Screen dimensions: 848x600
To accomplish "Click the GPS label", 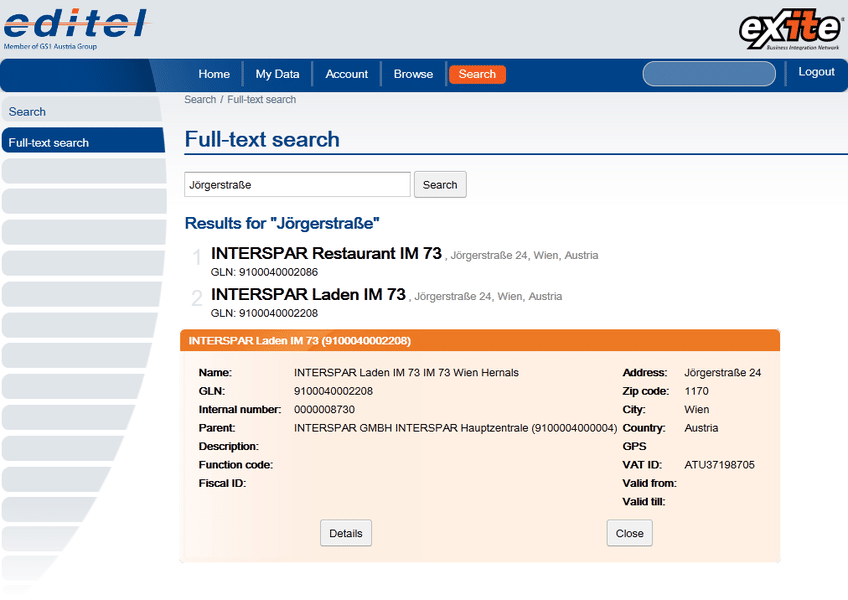I will coord(634,446).
